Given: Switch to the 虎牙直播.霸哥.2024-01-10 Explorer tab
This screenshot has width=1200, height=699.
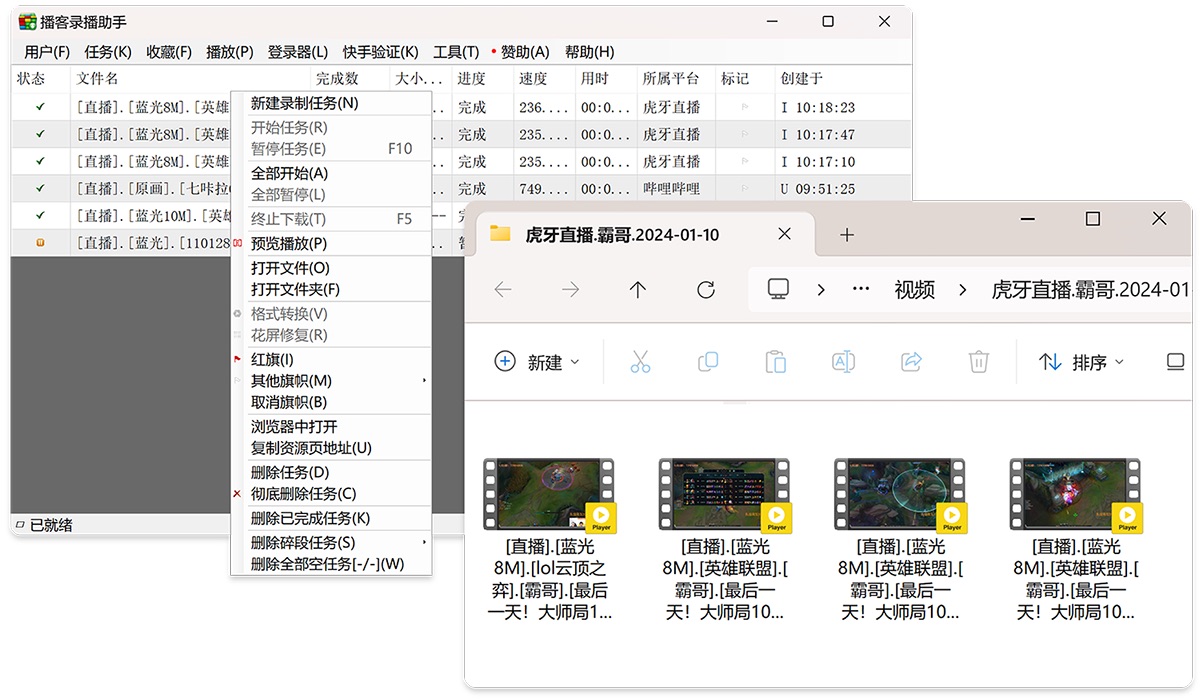Looking at the screenshot, I should (x=641, y=234).
